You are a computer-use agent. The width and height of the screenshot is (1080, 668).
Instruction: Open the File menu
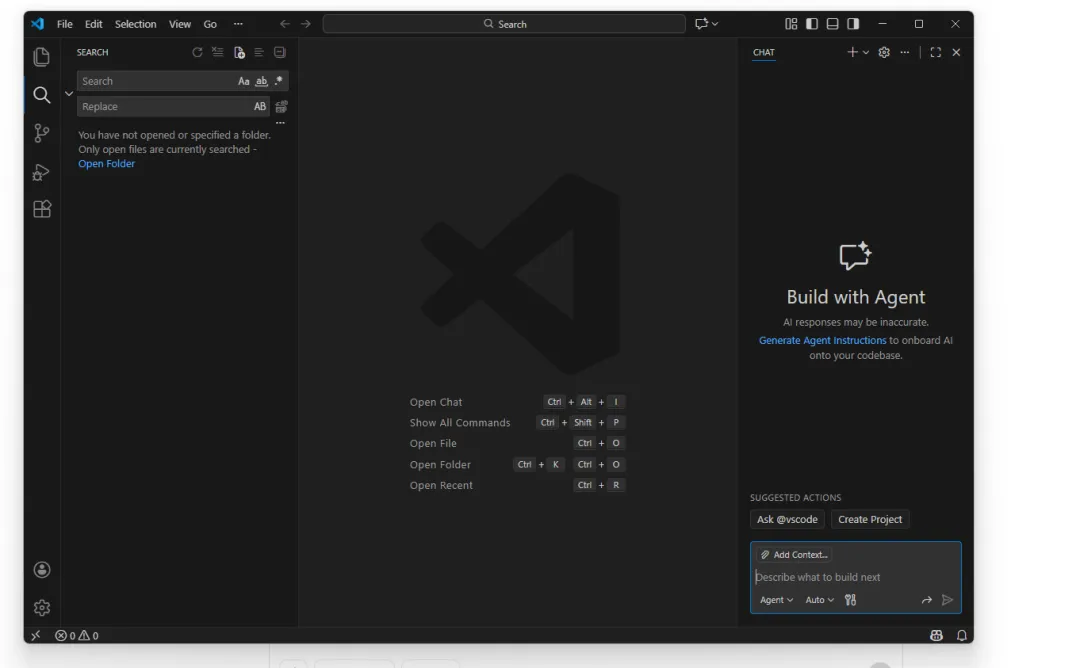[x=65, y=24]
